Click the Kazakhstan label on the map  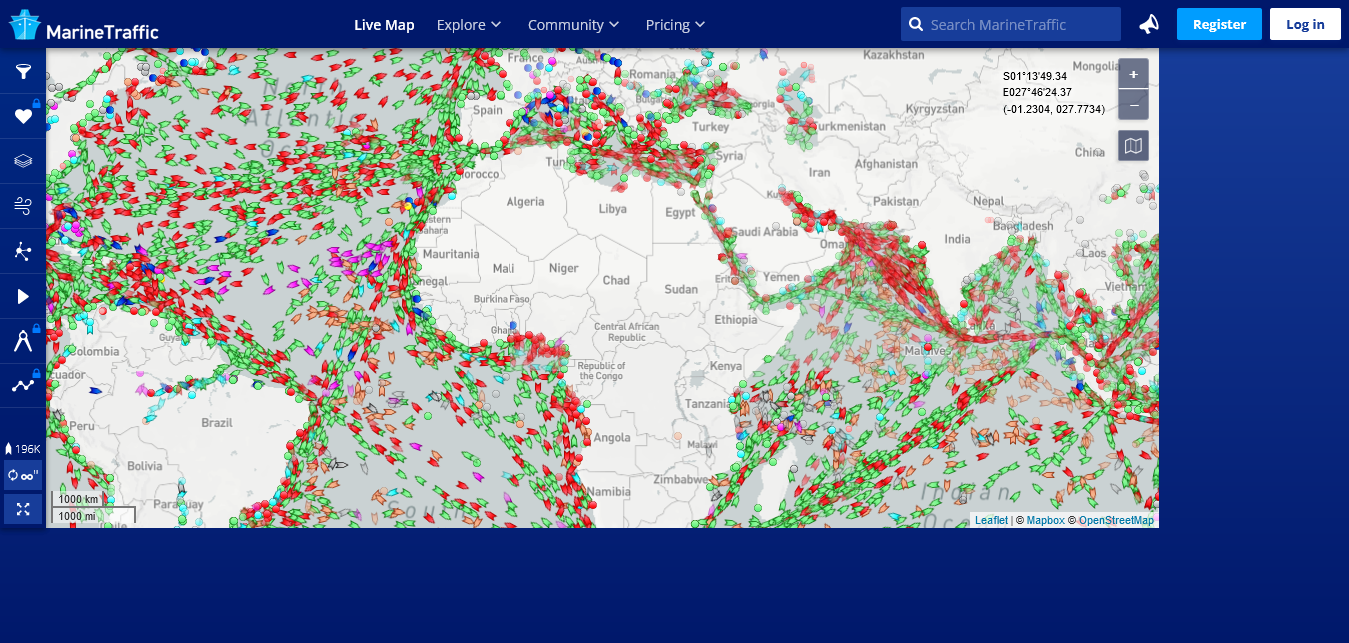893,54
